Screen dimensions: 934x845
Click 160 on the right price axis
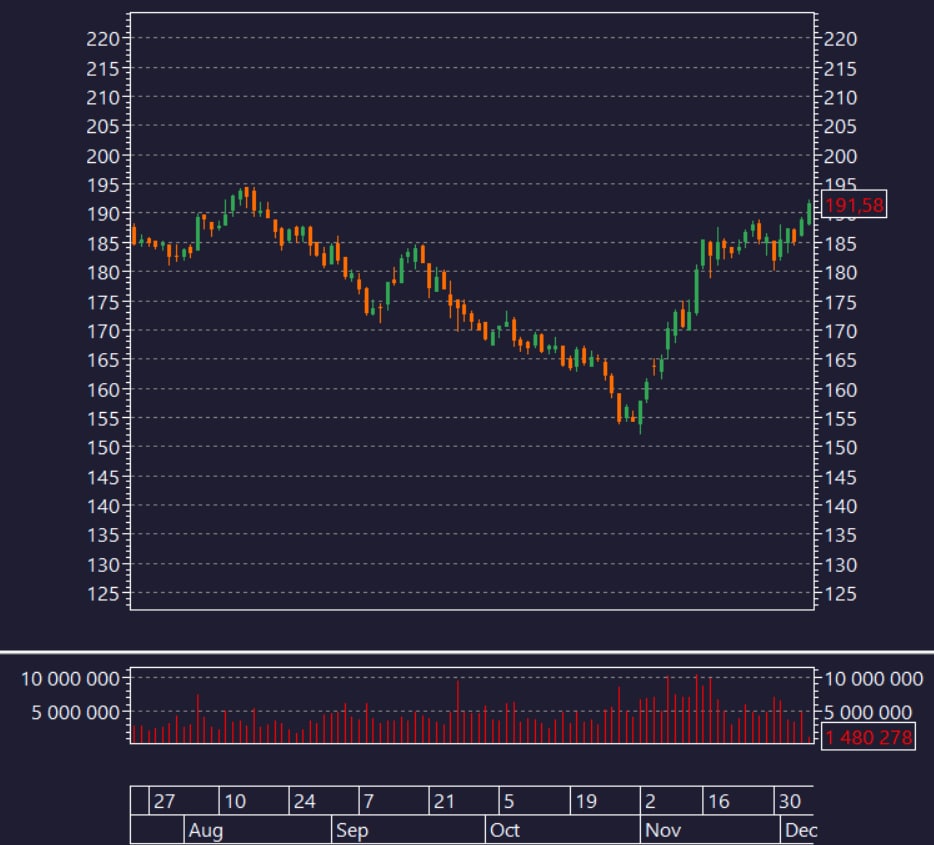840,390
